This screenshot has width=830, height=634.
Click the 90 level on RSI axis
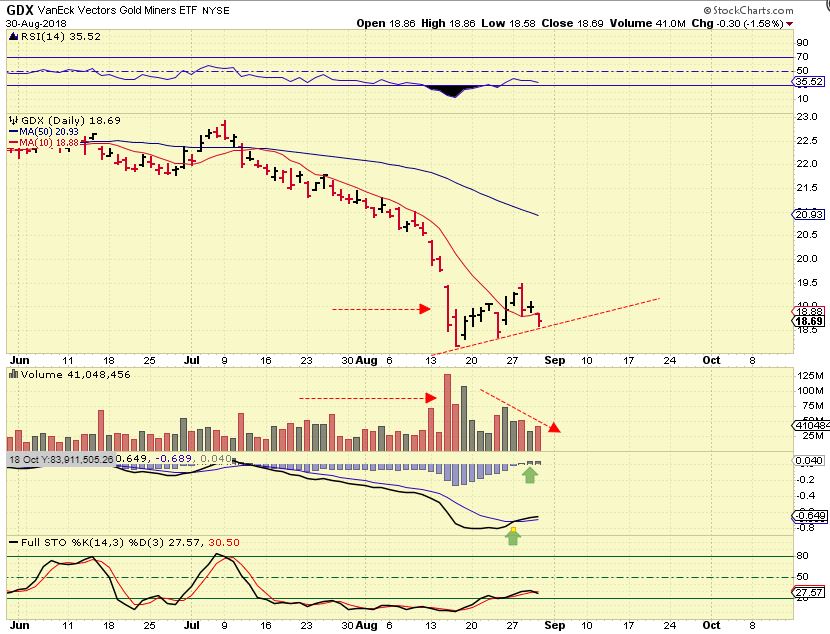(802, 43)
